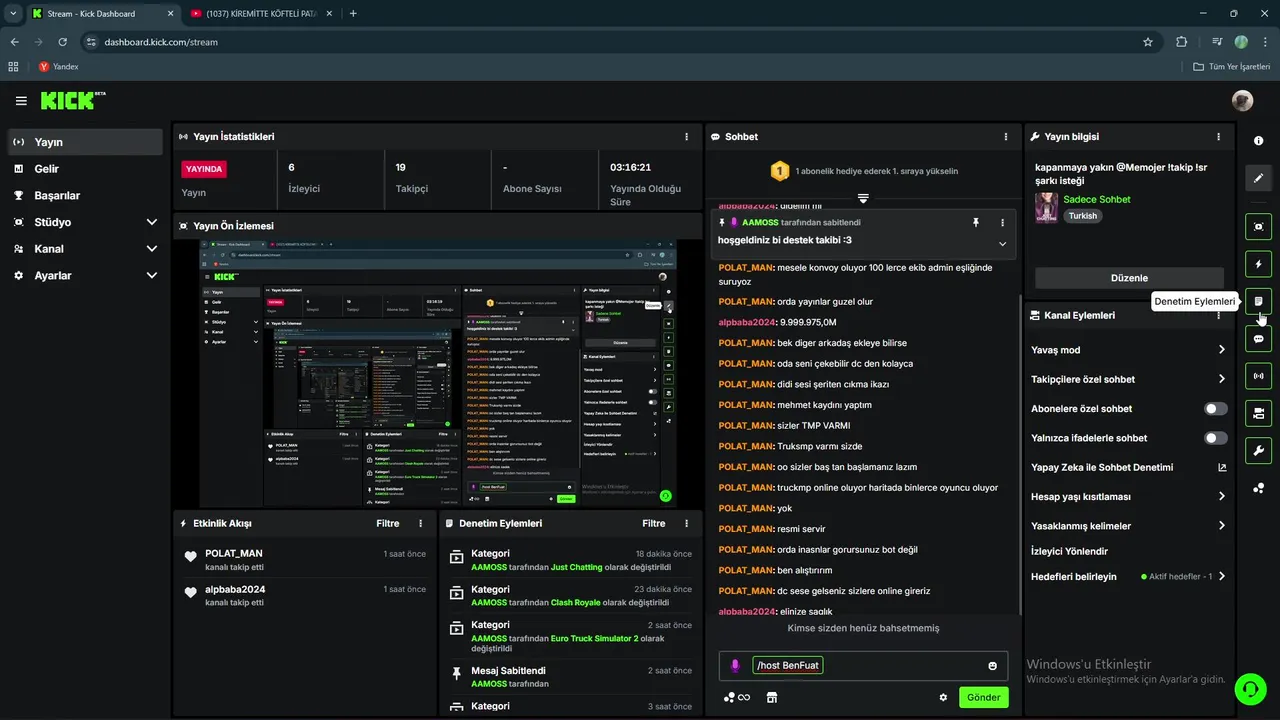
Task: Open Takipçilere özel sohbet chevron
Action: coord(1221,379)
